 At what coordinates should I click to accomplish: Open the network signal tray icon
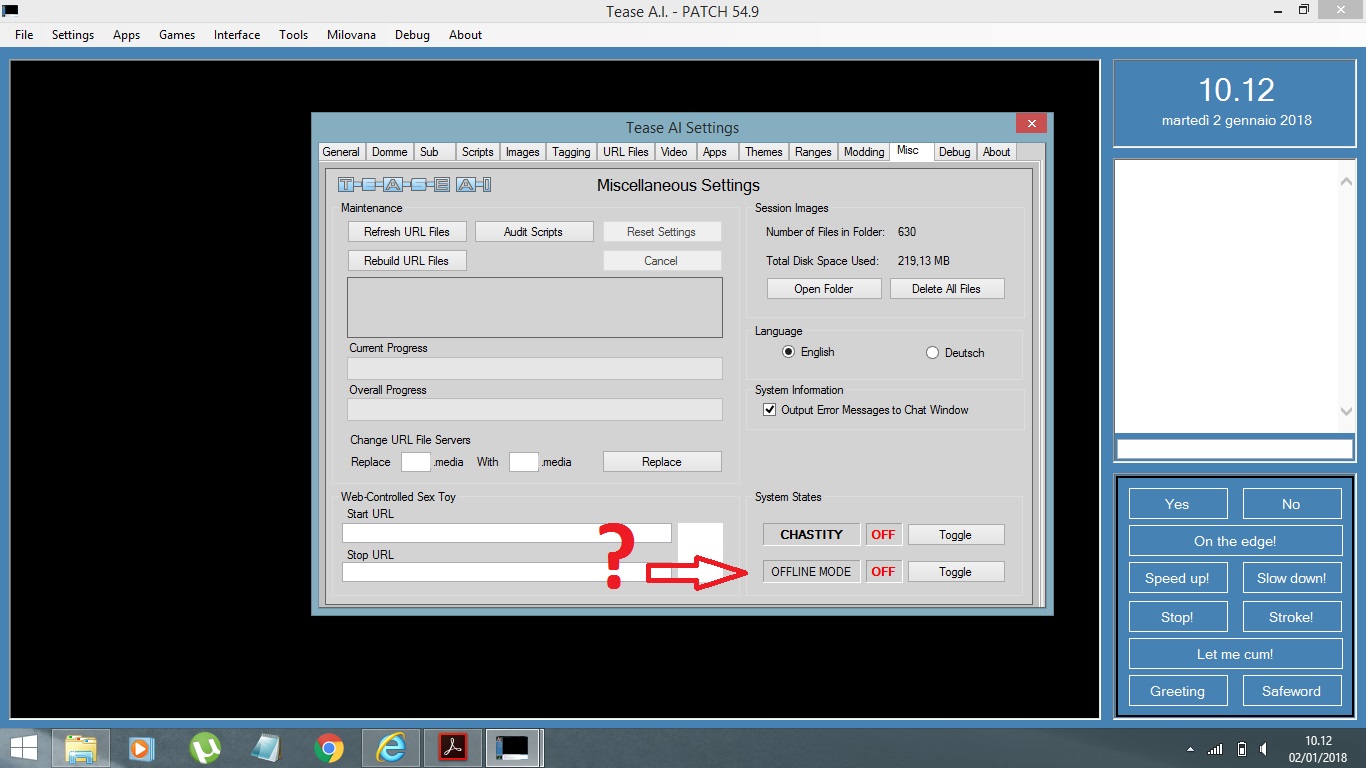pyautogui.click(x=1215, y=749)
